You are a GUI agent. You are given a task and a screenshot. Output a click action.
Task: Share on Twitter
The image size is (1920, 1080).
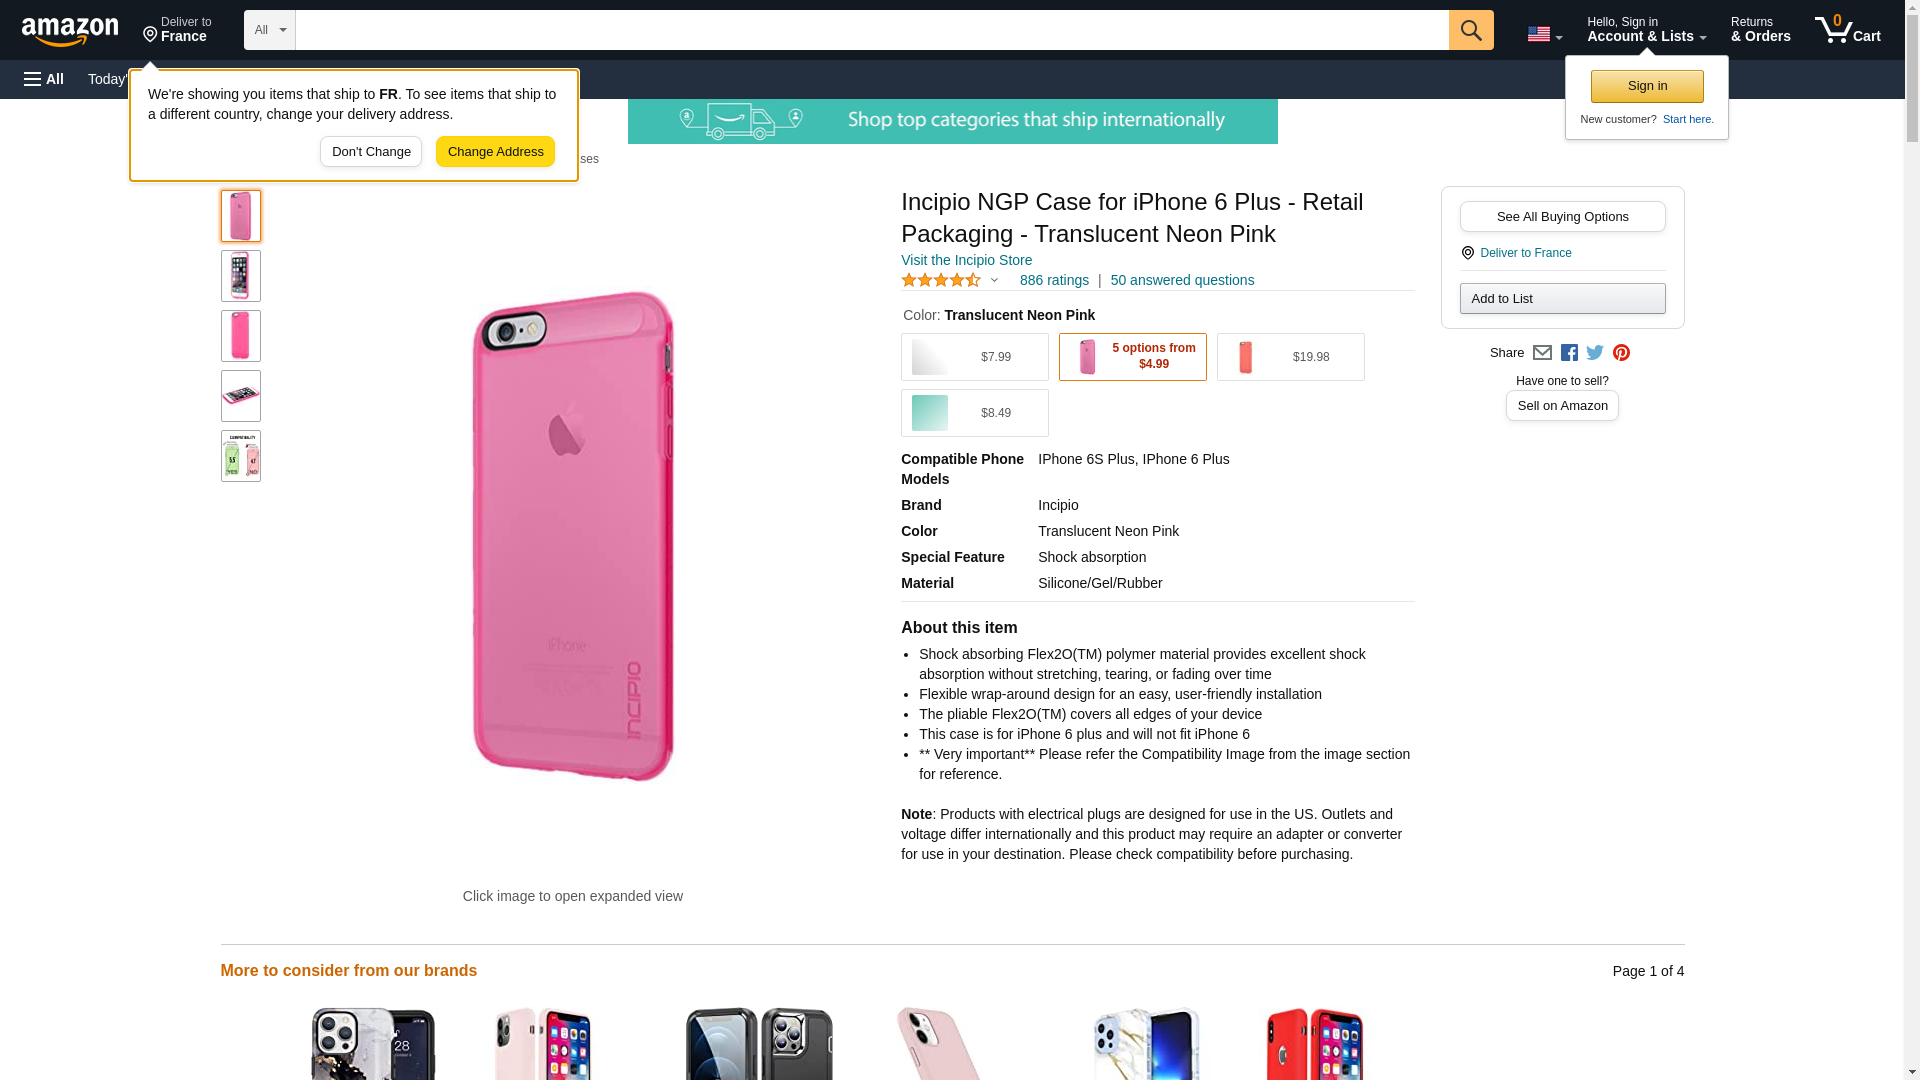coord(1595,353)
